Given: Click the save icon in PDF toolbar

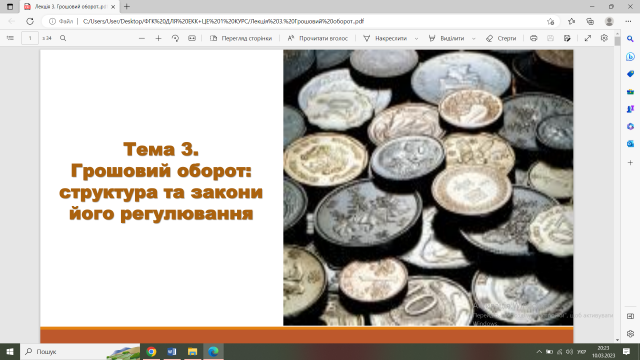Looking at the screenshot, I should [550, 38].
